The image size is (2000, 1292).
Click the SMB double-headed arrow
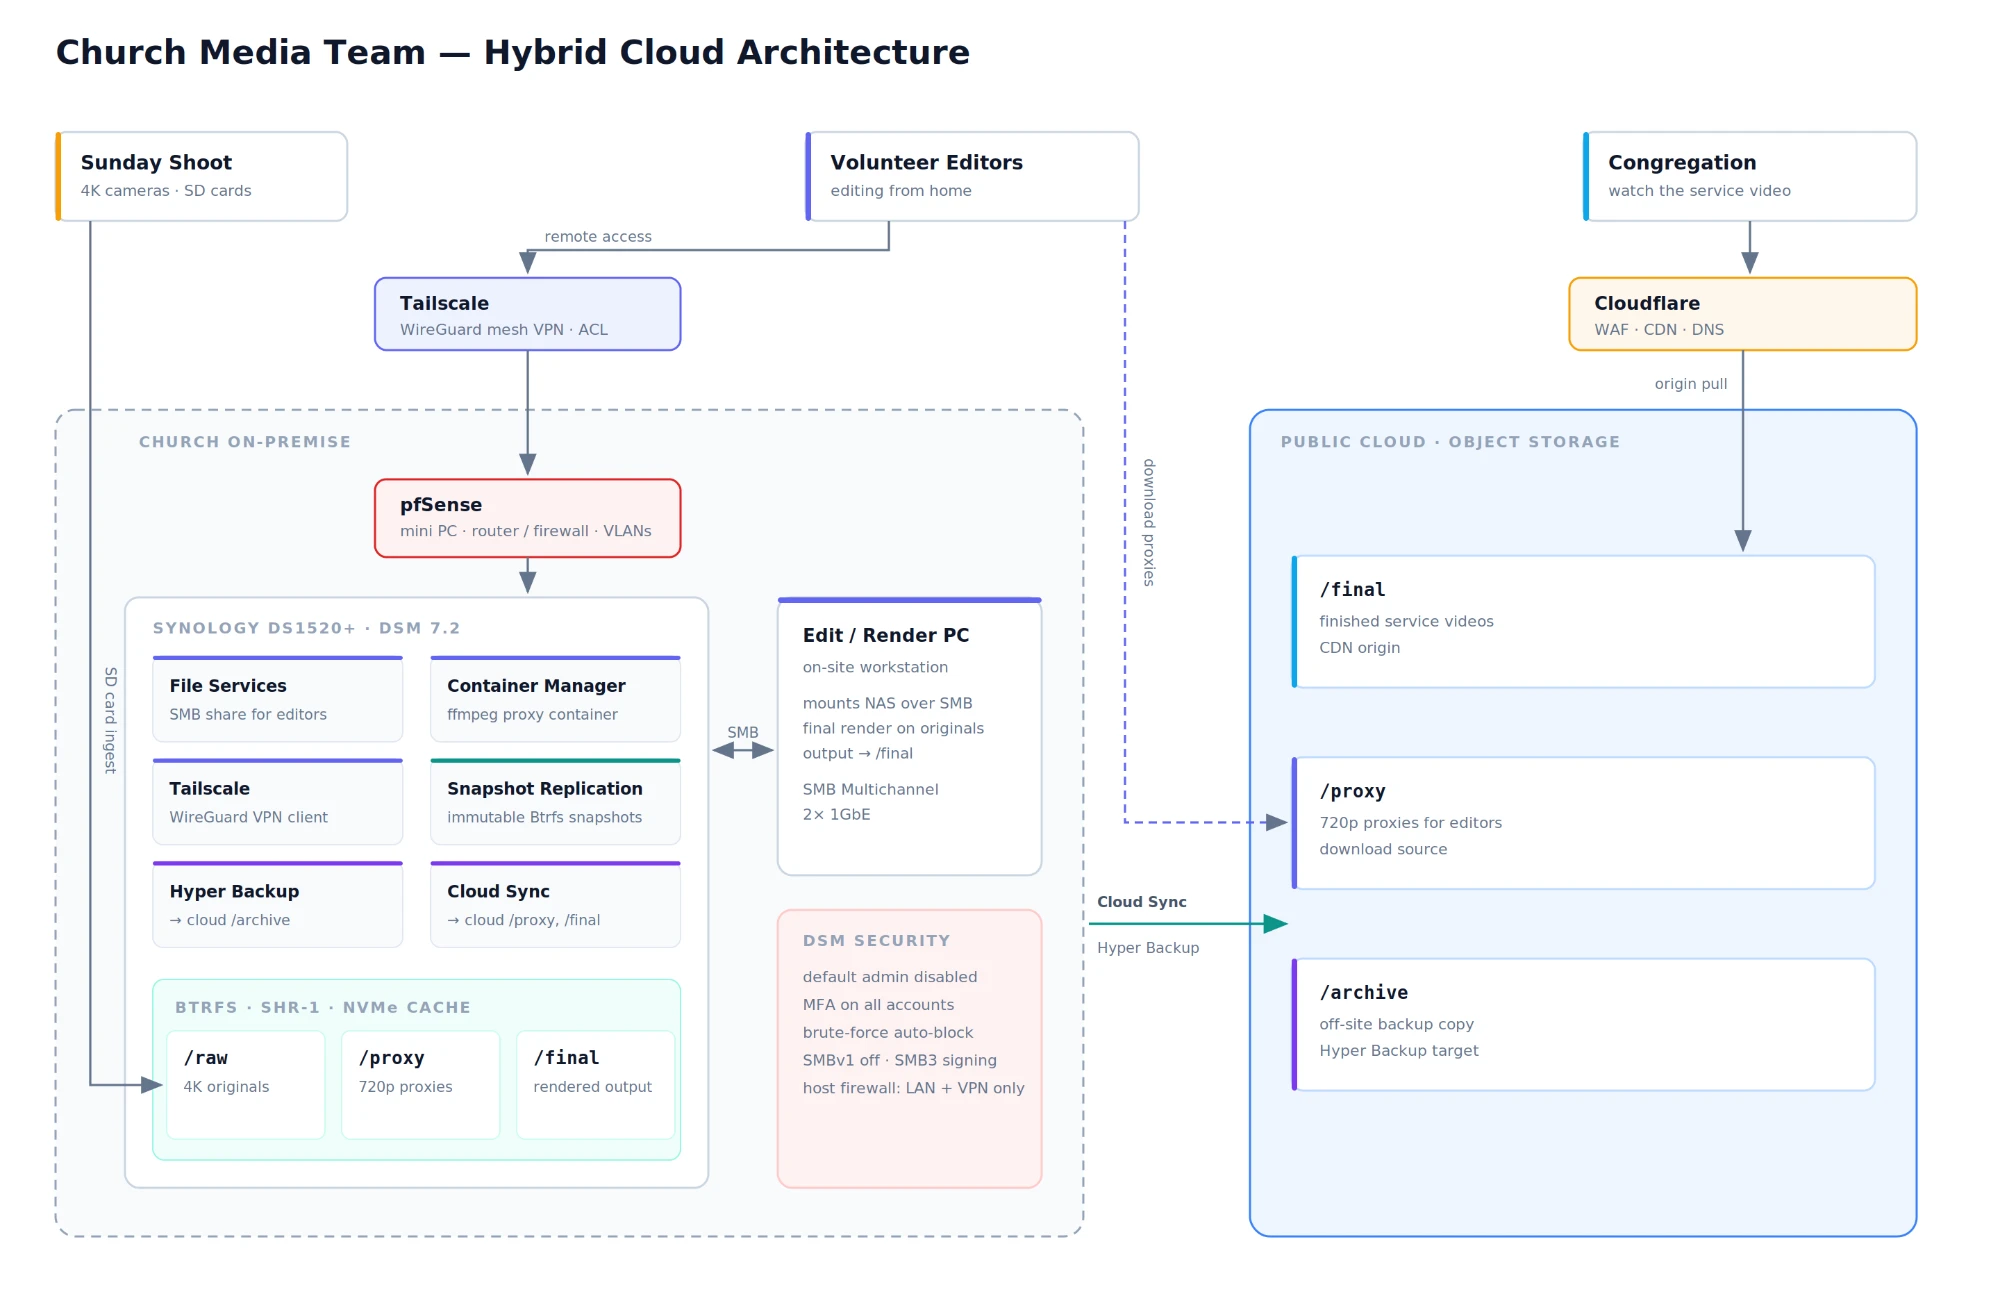(x=742, y=750)
